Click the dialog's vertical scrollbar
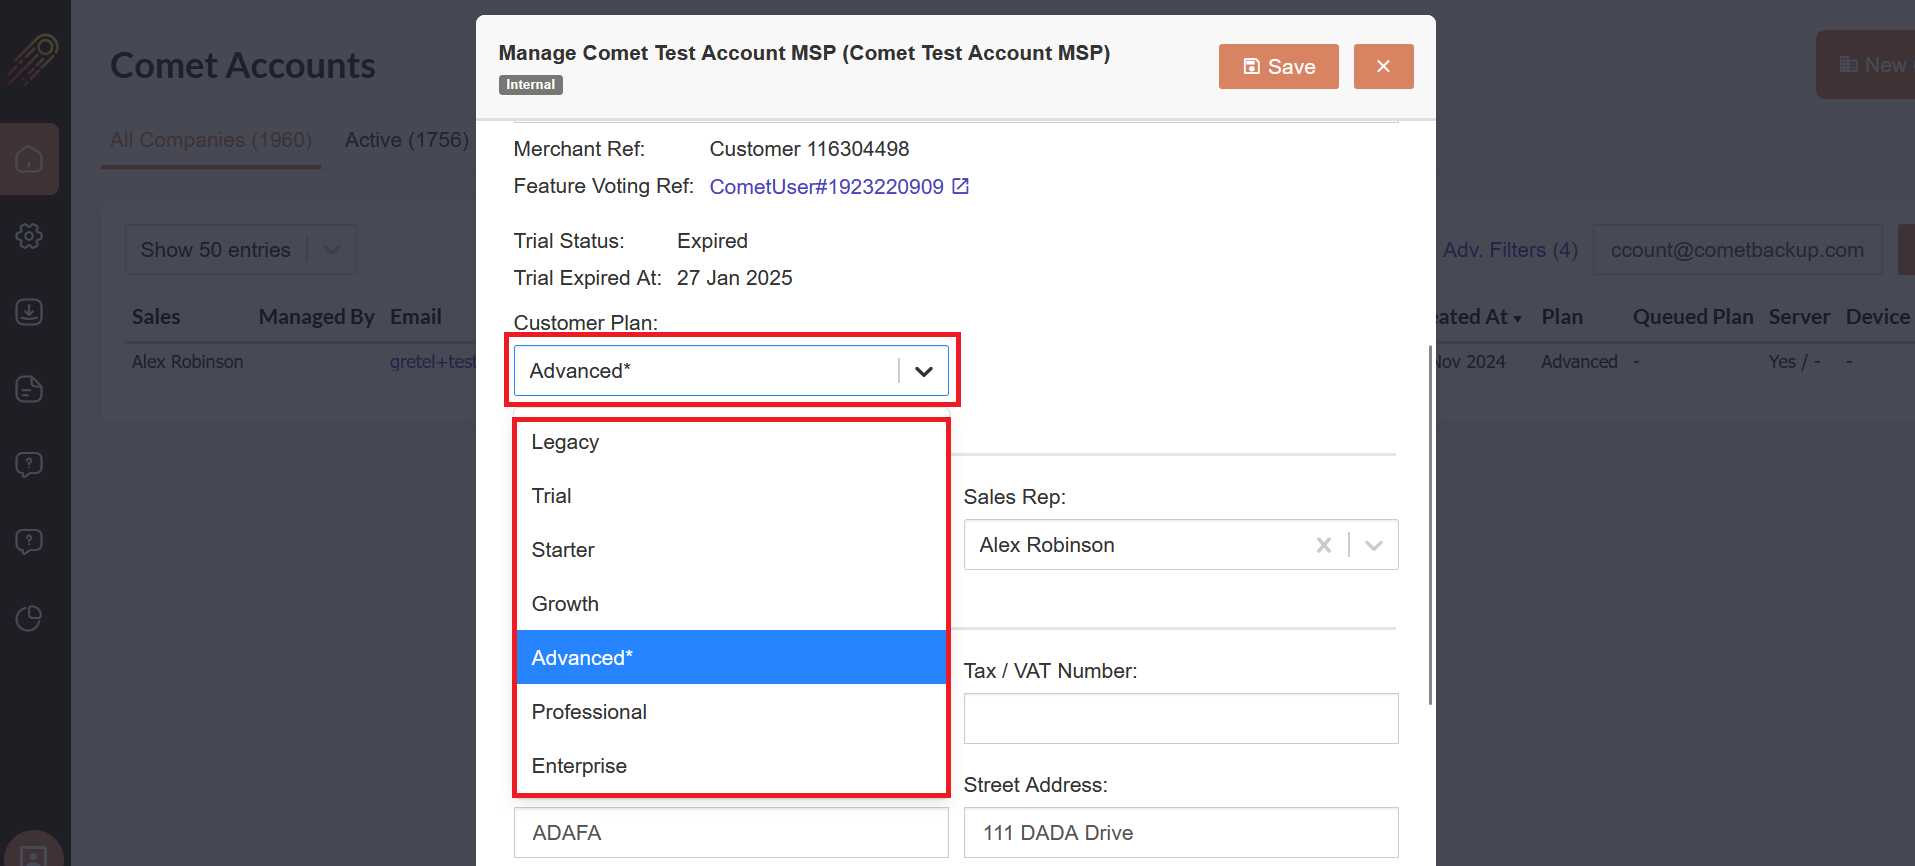The width and height of the screenshot is (1915, 866). pos(1430,525)
